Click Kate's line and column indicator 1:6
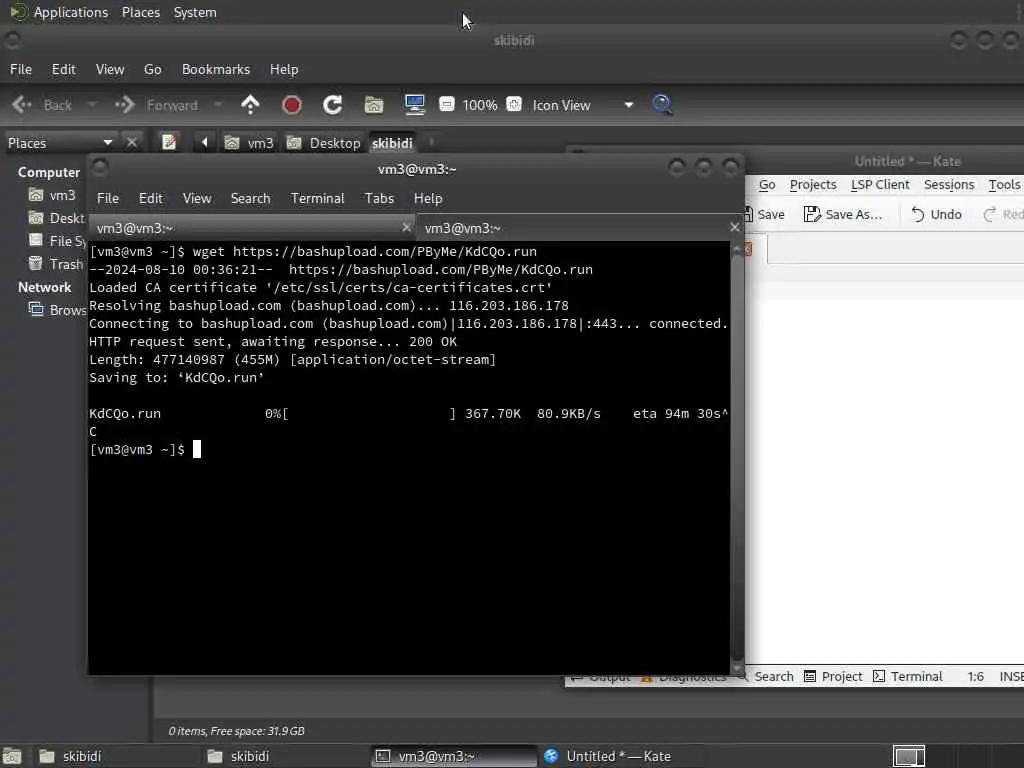The width and height of the screenshot is (1024, 768). tap(975, 677)
